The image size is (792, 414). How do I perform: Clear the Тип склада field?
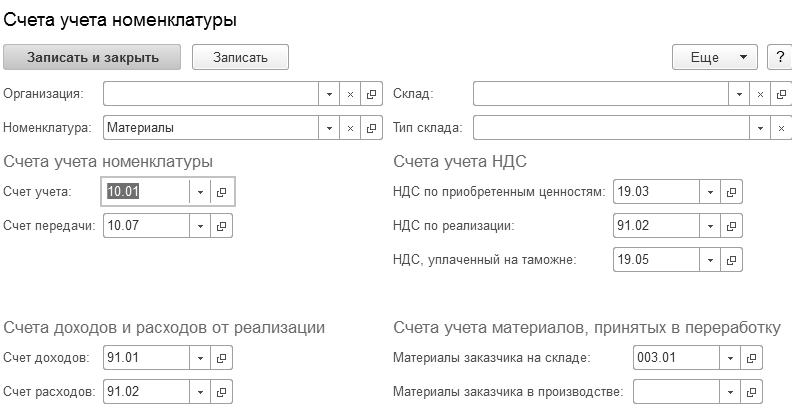pos(782,128)
